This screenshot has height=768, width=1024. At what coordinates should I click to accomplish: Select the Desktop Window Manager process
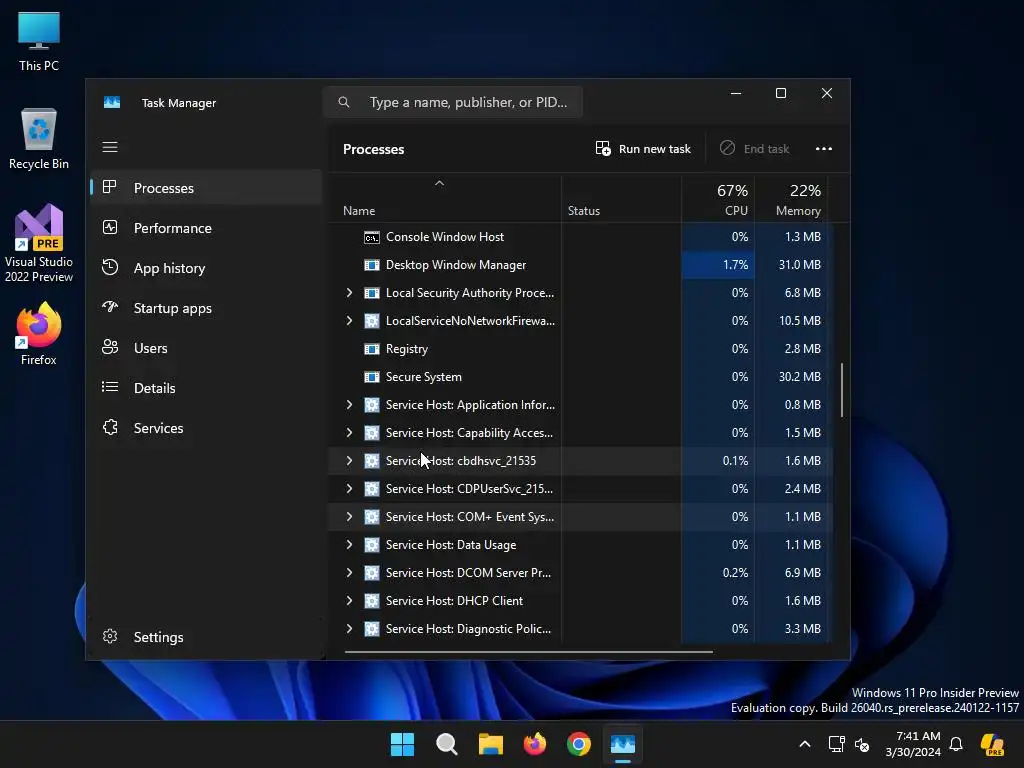(x=579, y=265)
